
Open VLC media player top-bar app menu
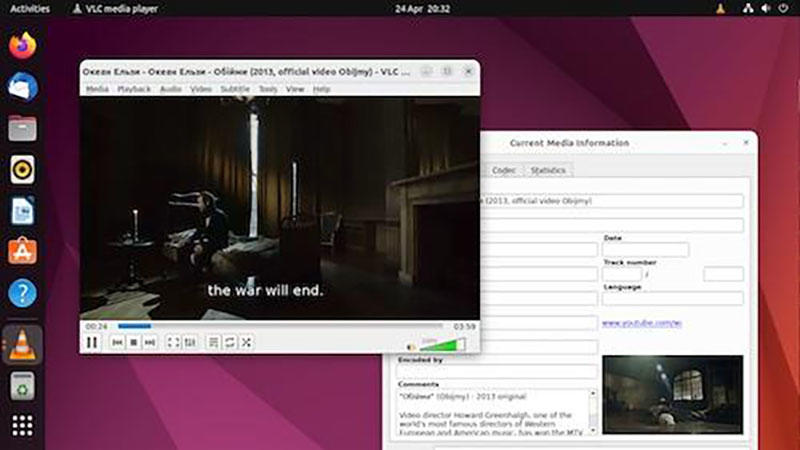click(115, 9)
